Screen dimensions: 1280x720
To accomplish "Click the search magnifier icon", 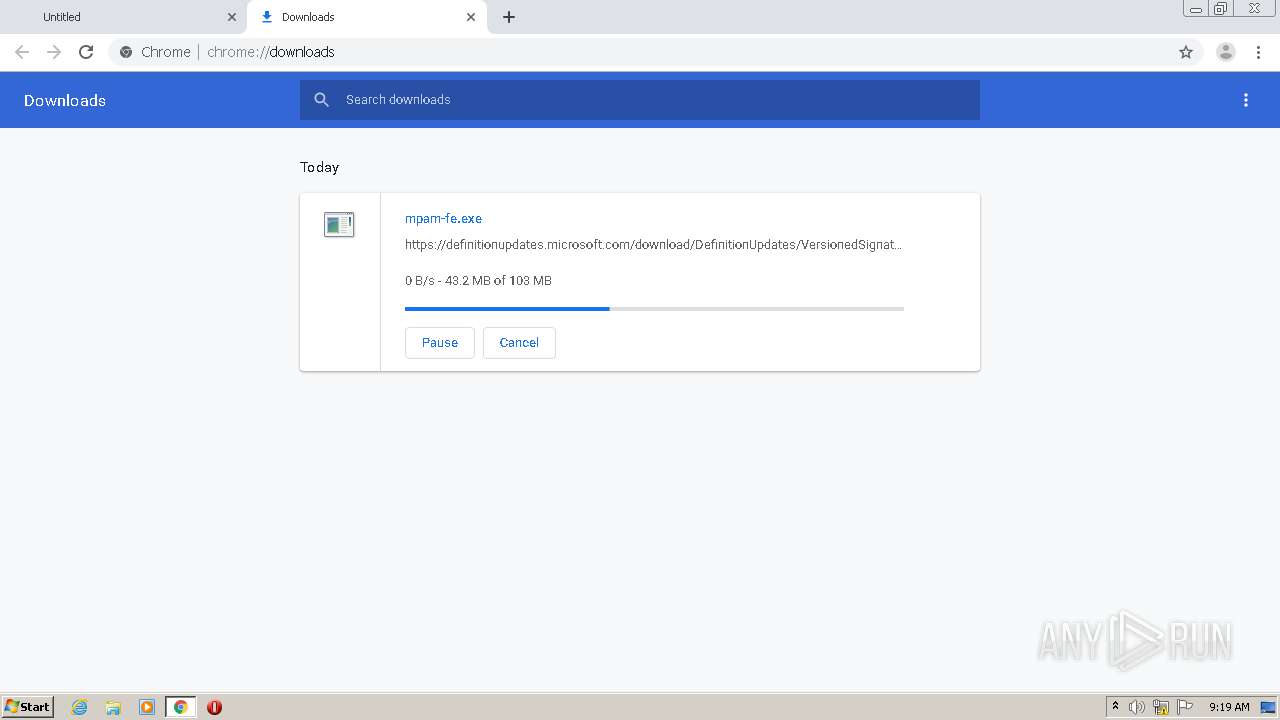I will tap(321, 100).
